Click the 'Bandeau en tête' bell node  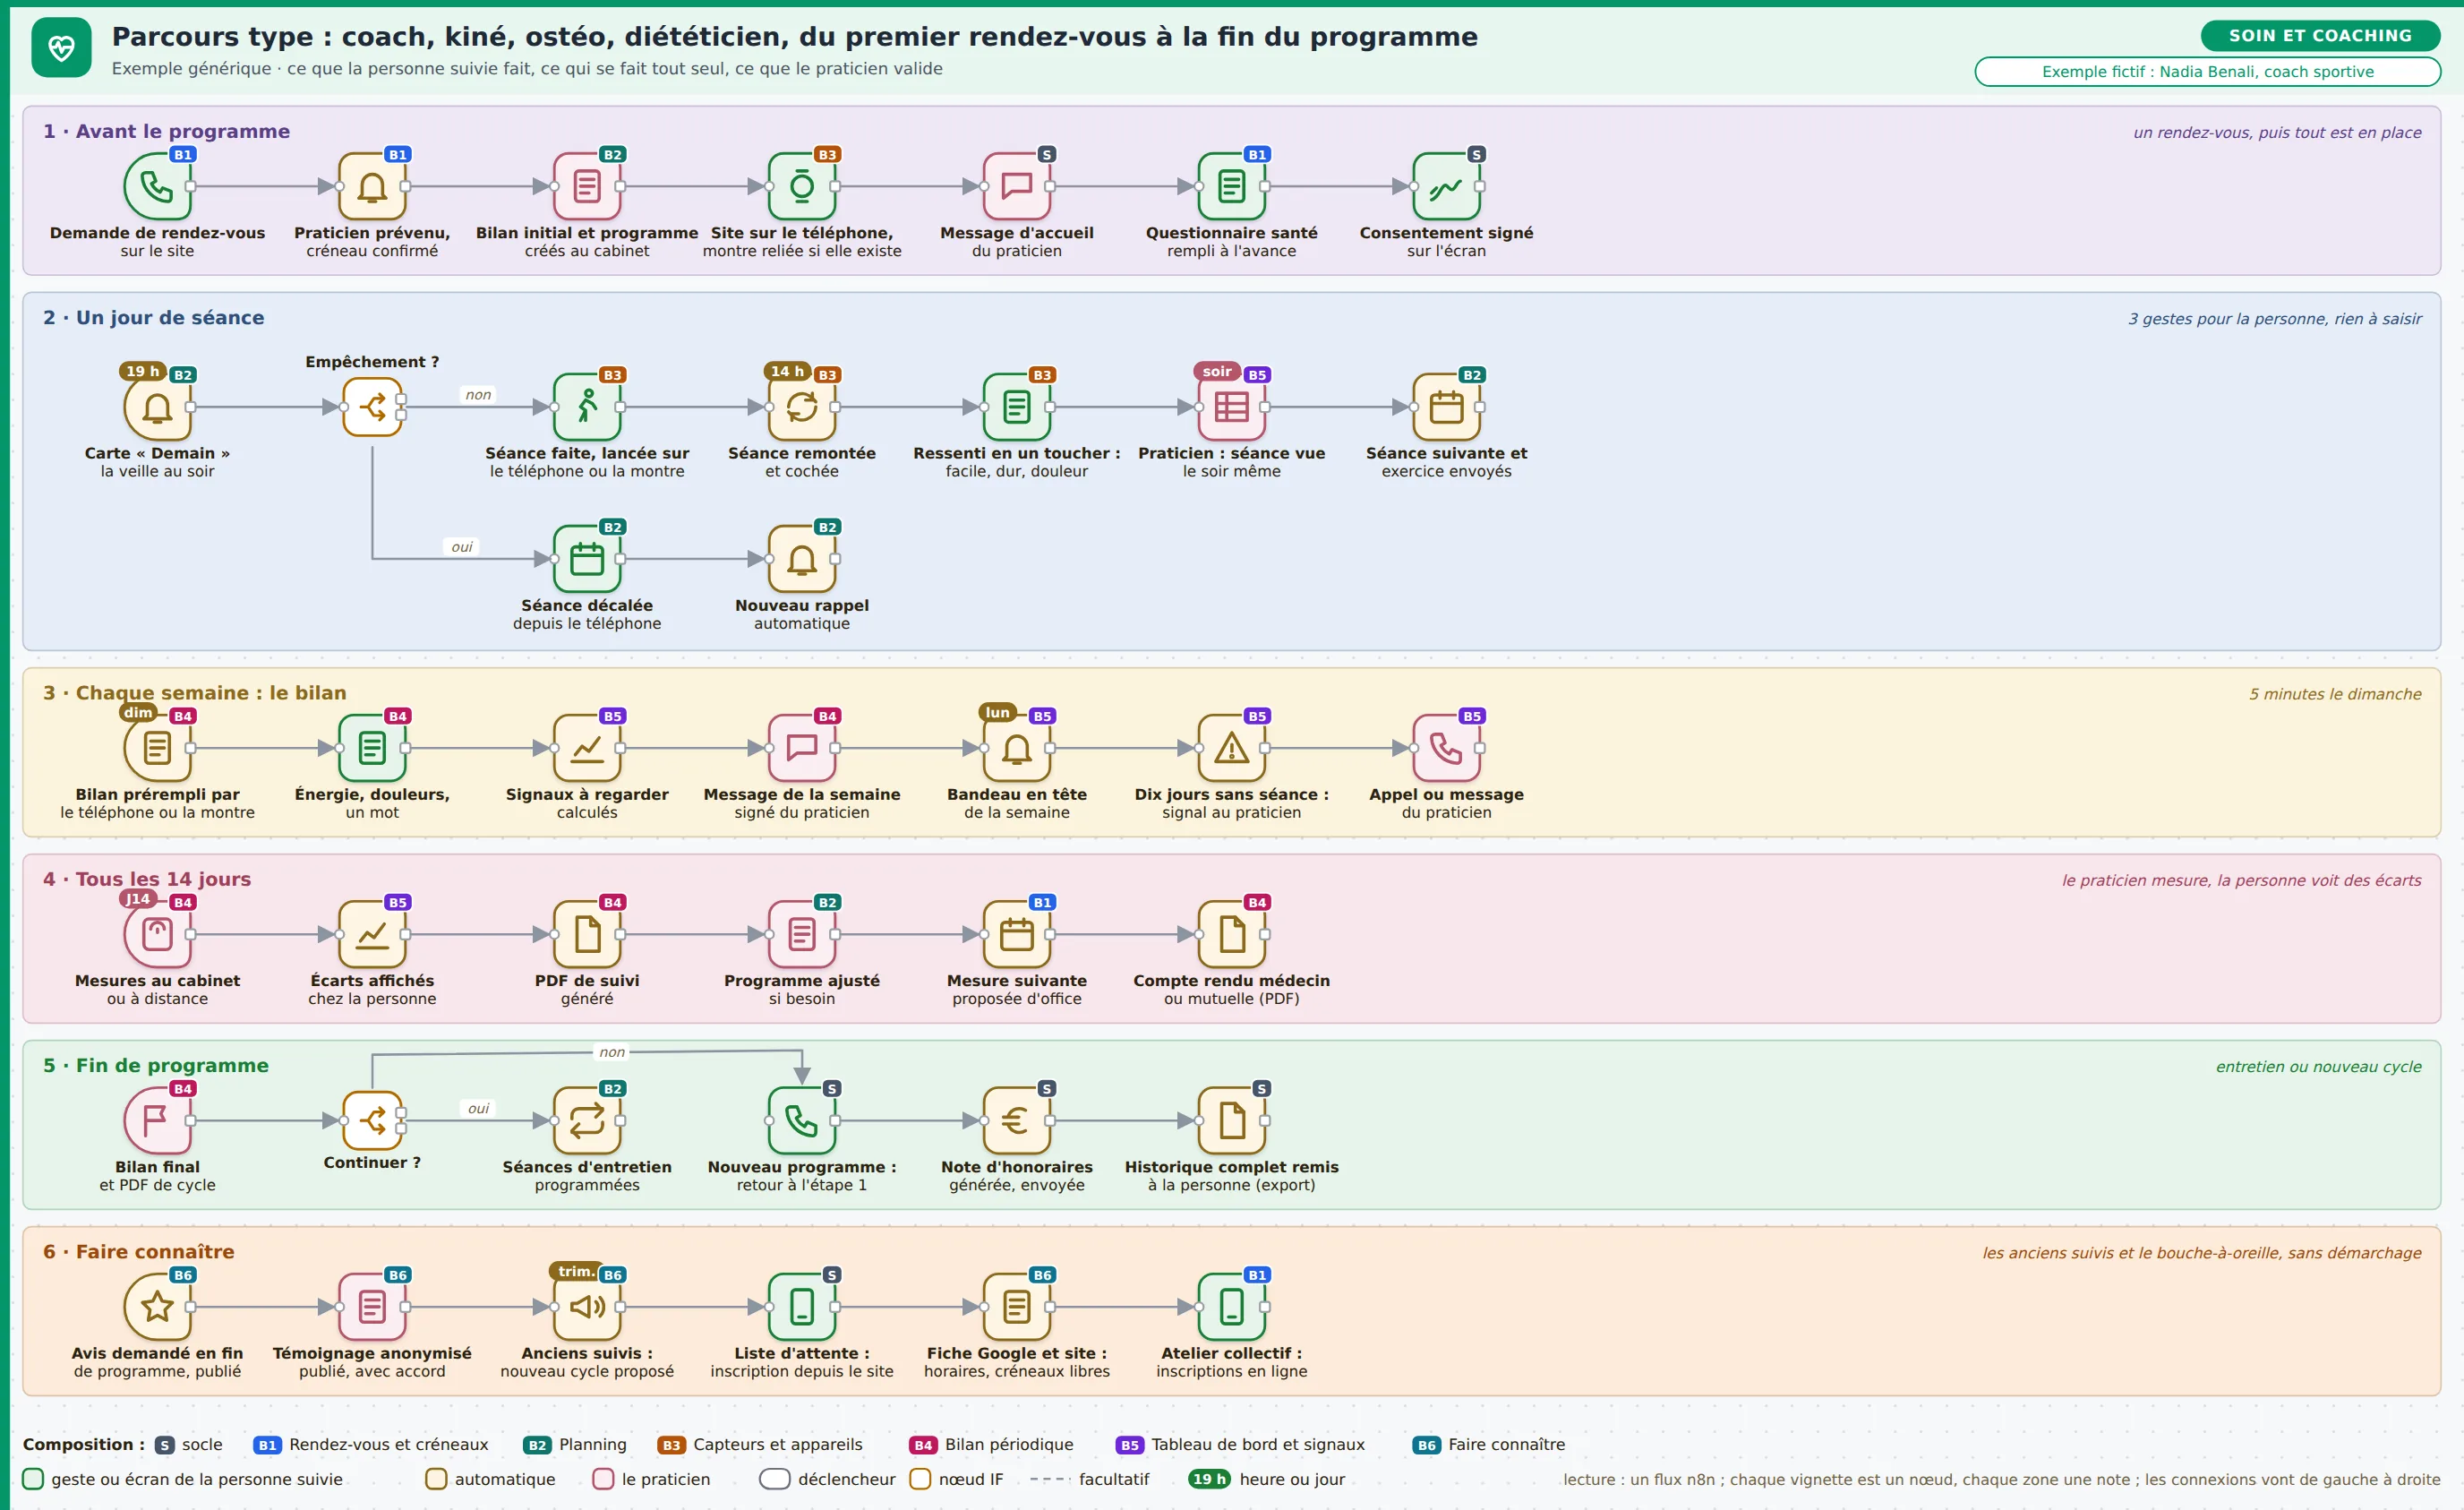(x=1017, y=748)
